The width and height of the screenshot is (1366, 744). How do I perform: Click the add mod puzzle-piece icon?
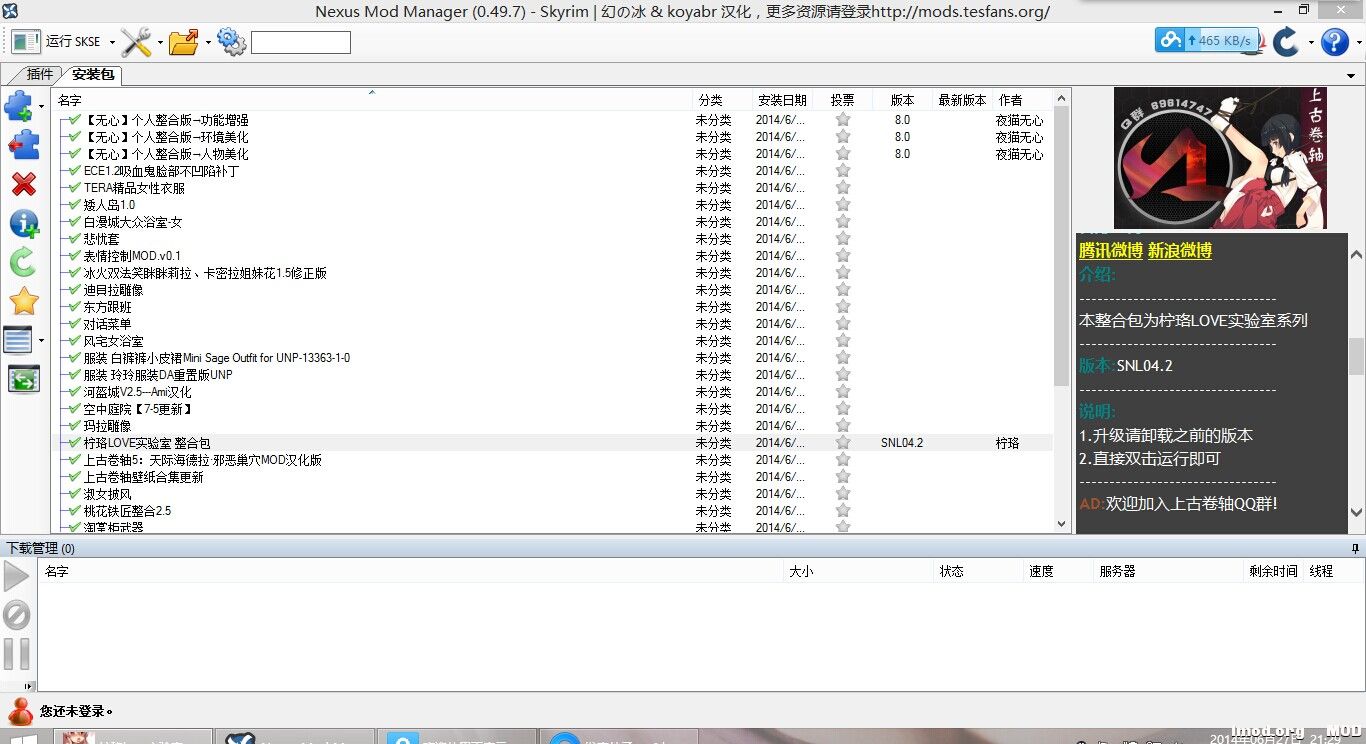click(20, 105)
